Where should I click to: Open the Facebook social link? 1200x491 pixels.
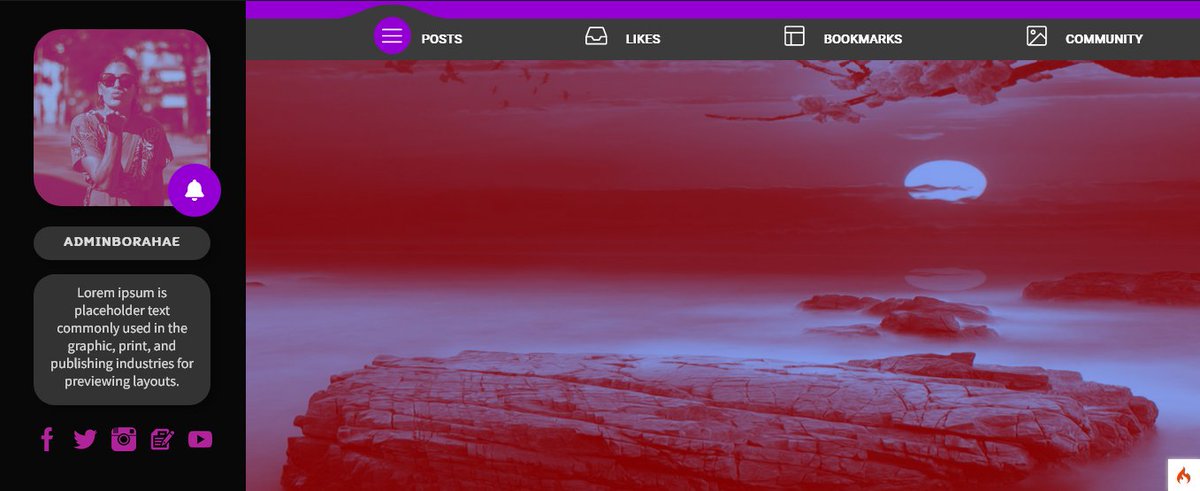[x=46, y=439]
